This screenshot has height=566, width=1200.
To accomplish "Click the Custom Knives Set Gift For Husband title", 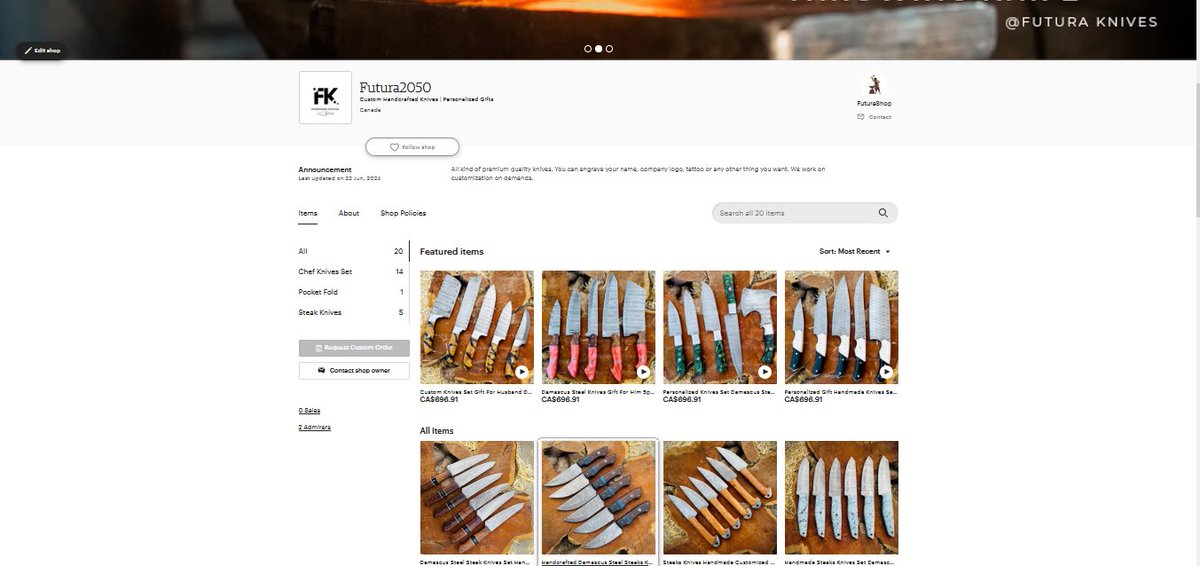I will point(477,392).
